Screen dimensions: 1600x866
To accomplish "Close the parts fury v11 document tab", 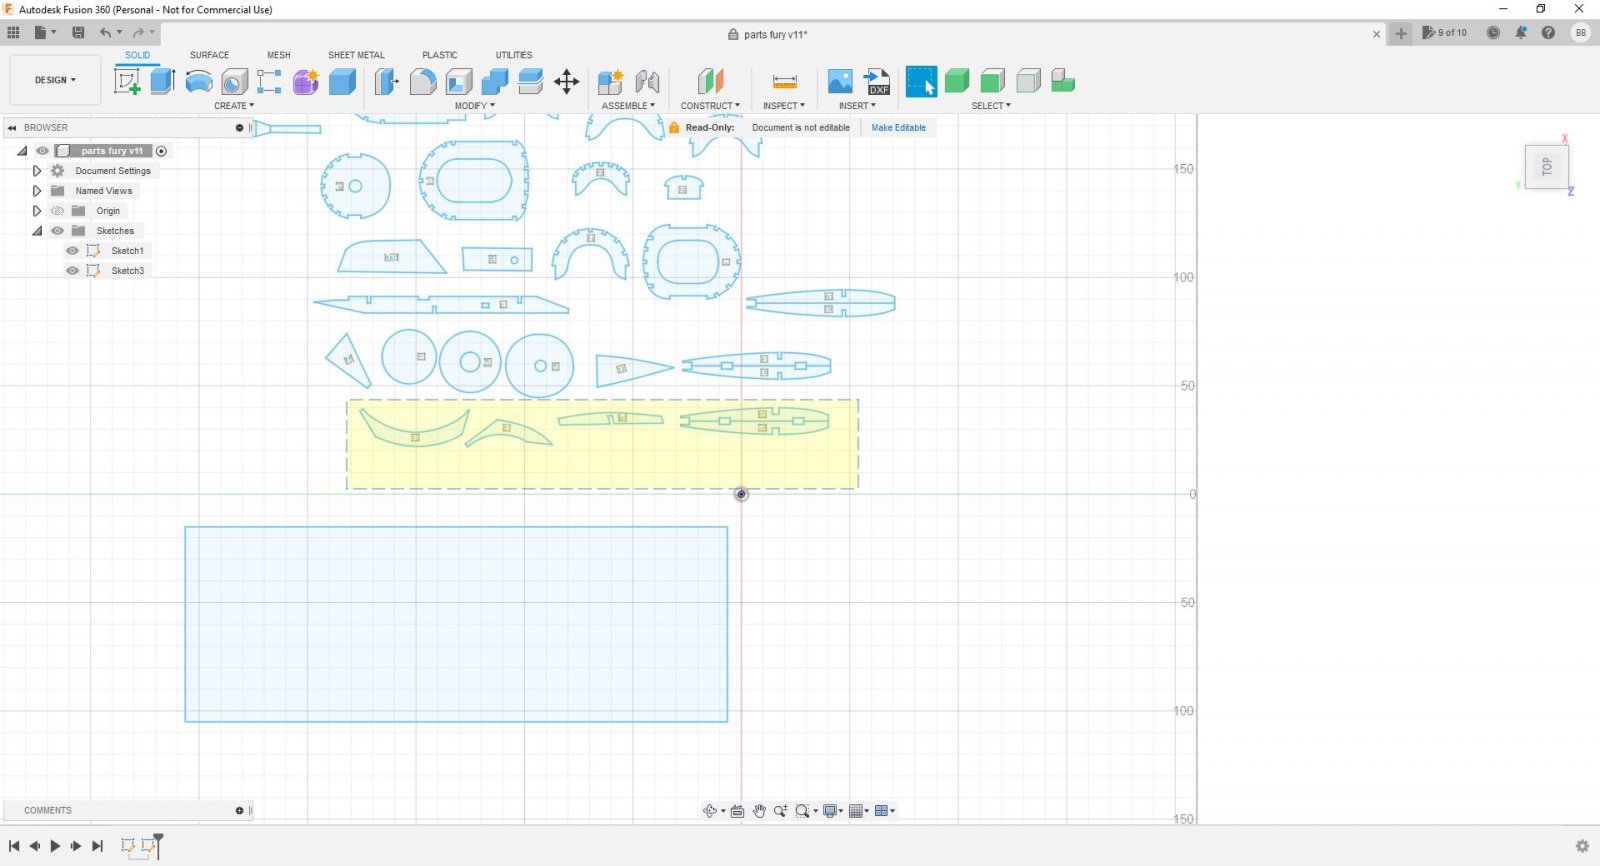I will (x=1376, y=34).
